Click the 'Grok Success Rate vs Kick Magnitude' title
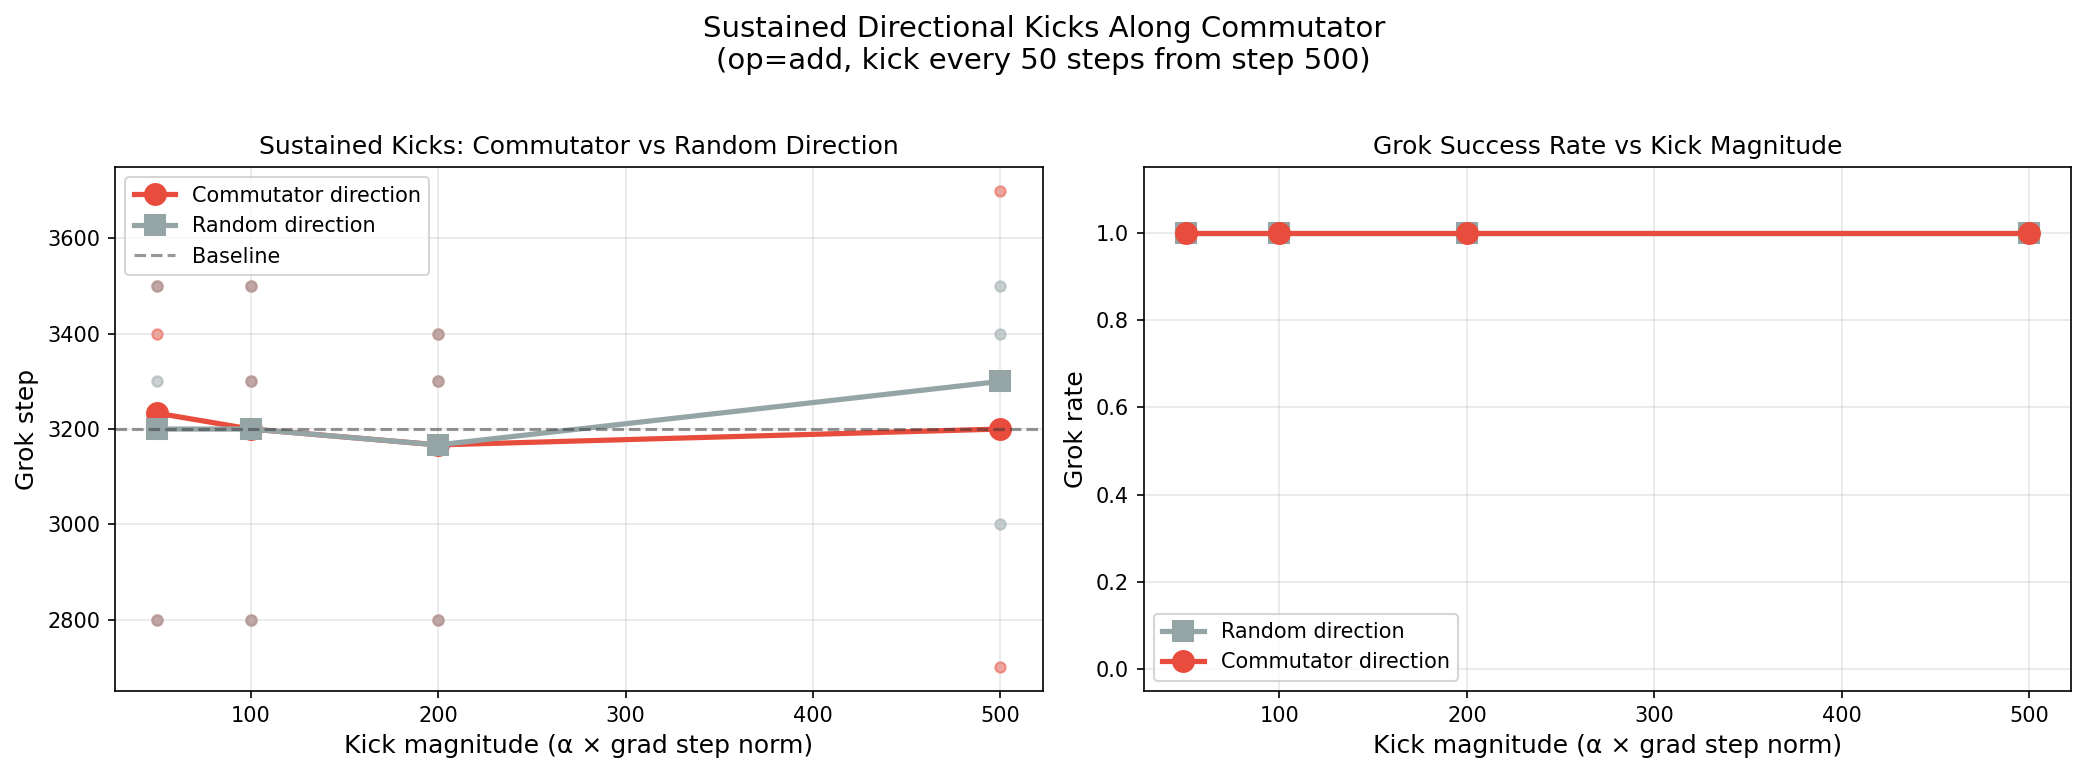The width and height of the screenshot is (2086, 773). (1607, 146)
